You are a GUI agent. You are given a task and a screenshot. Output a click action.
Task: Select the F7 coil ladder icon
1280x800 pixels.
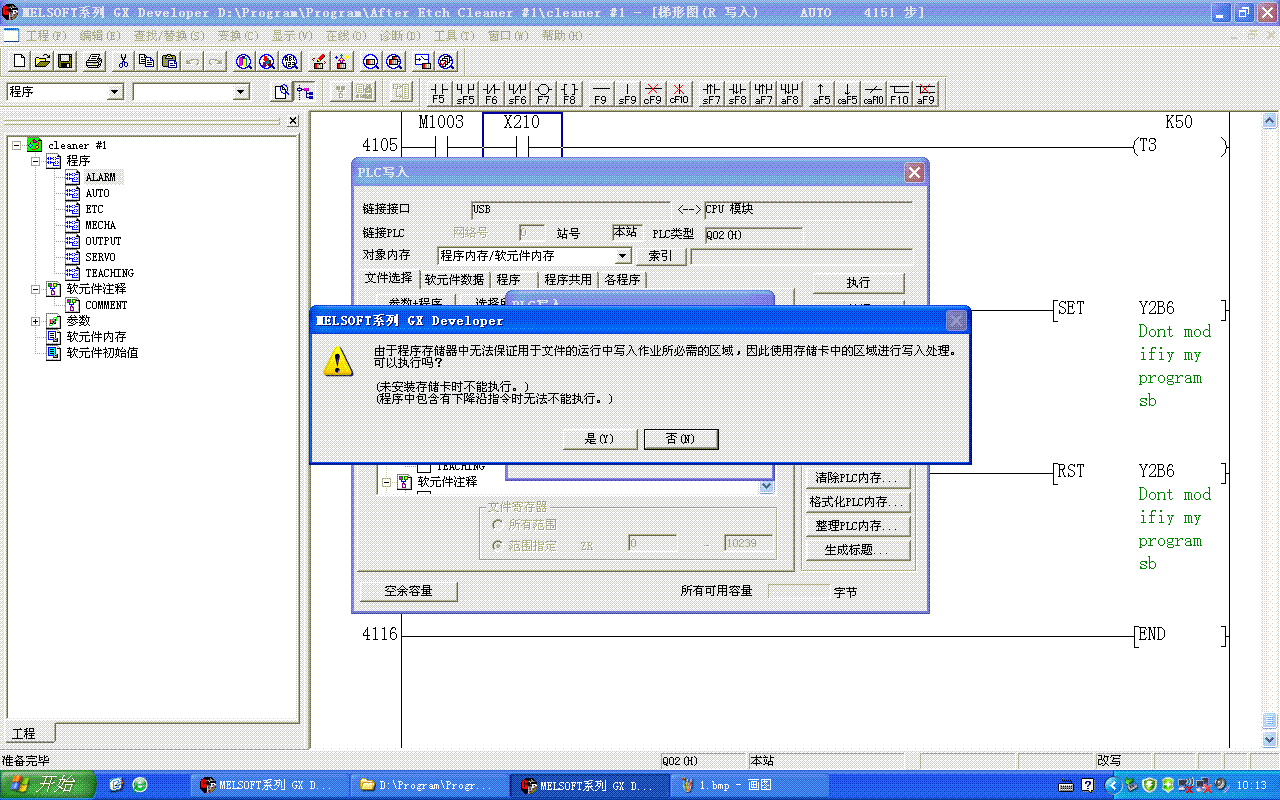point(543,93)
